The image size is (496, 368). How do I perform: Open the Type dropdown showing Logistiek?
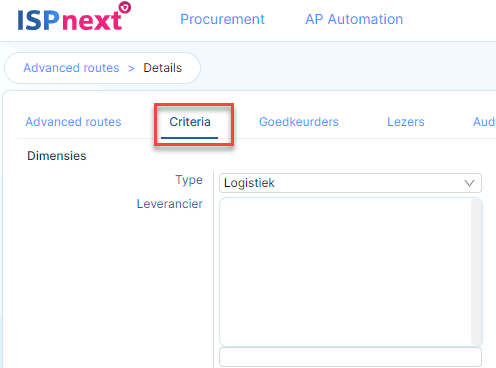pyautogui.click(x=350, y=183)
